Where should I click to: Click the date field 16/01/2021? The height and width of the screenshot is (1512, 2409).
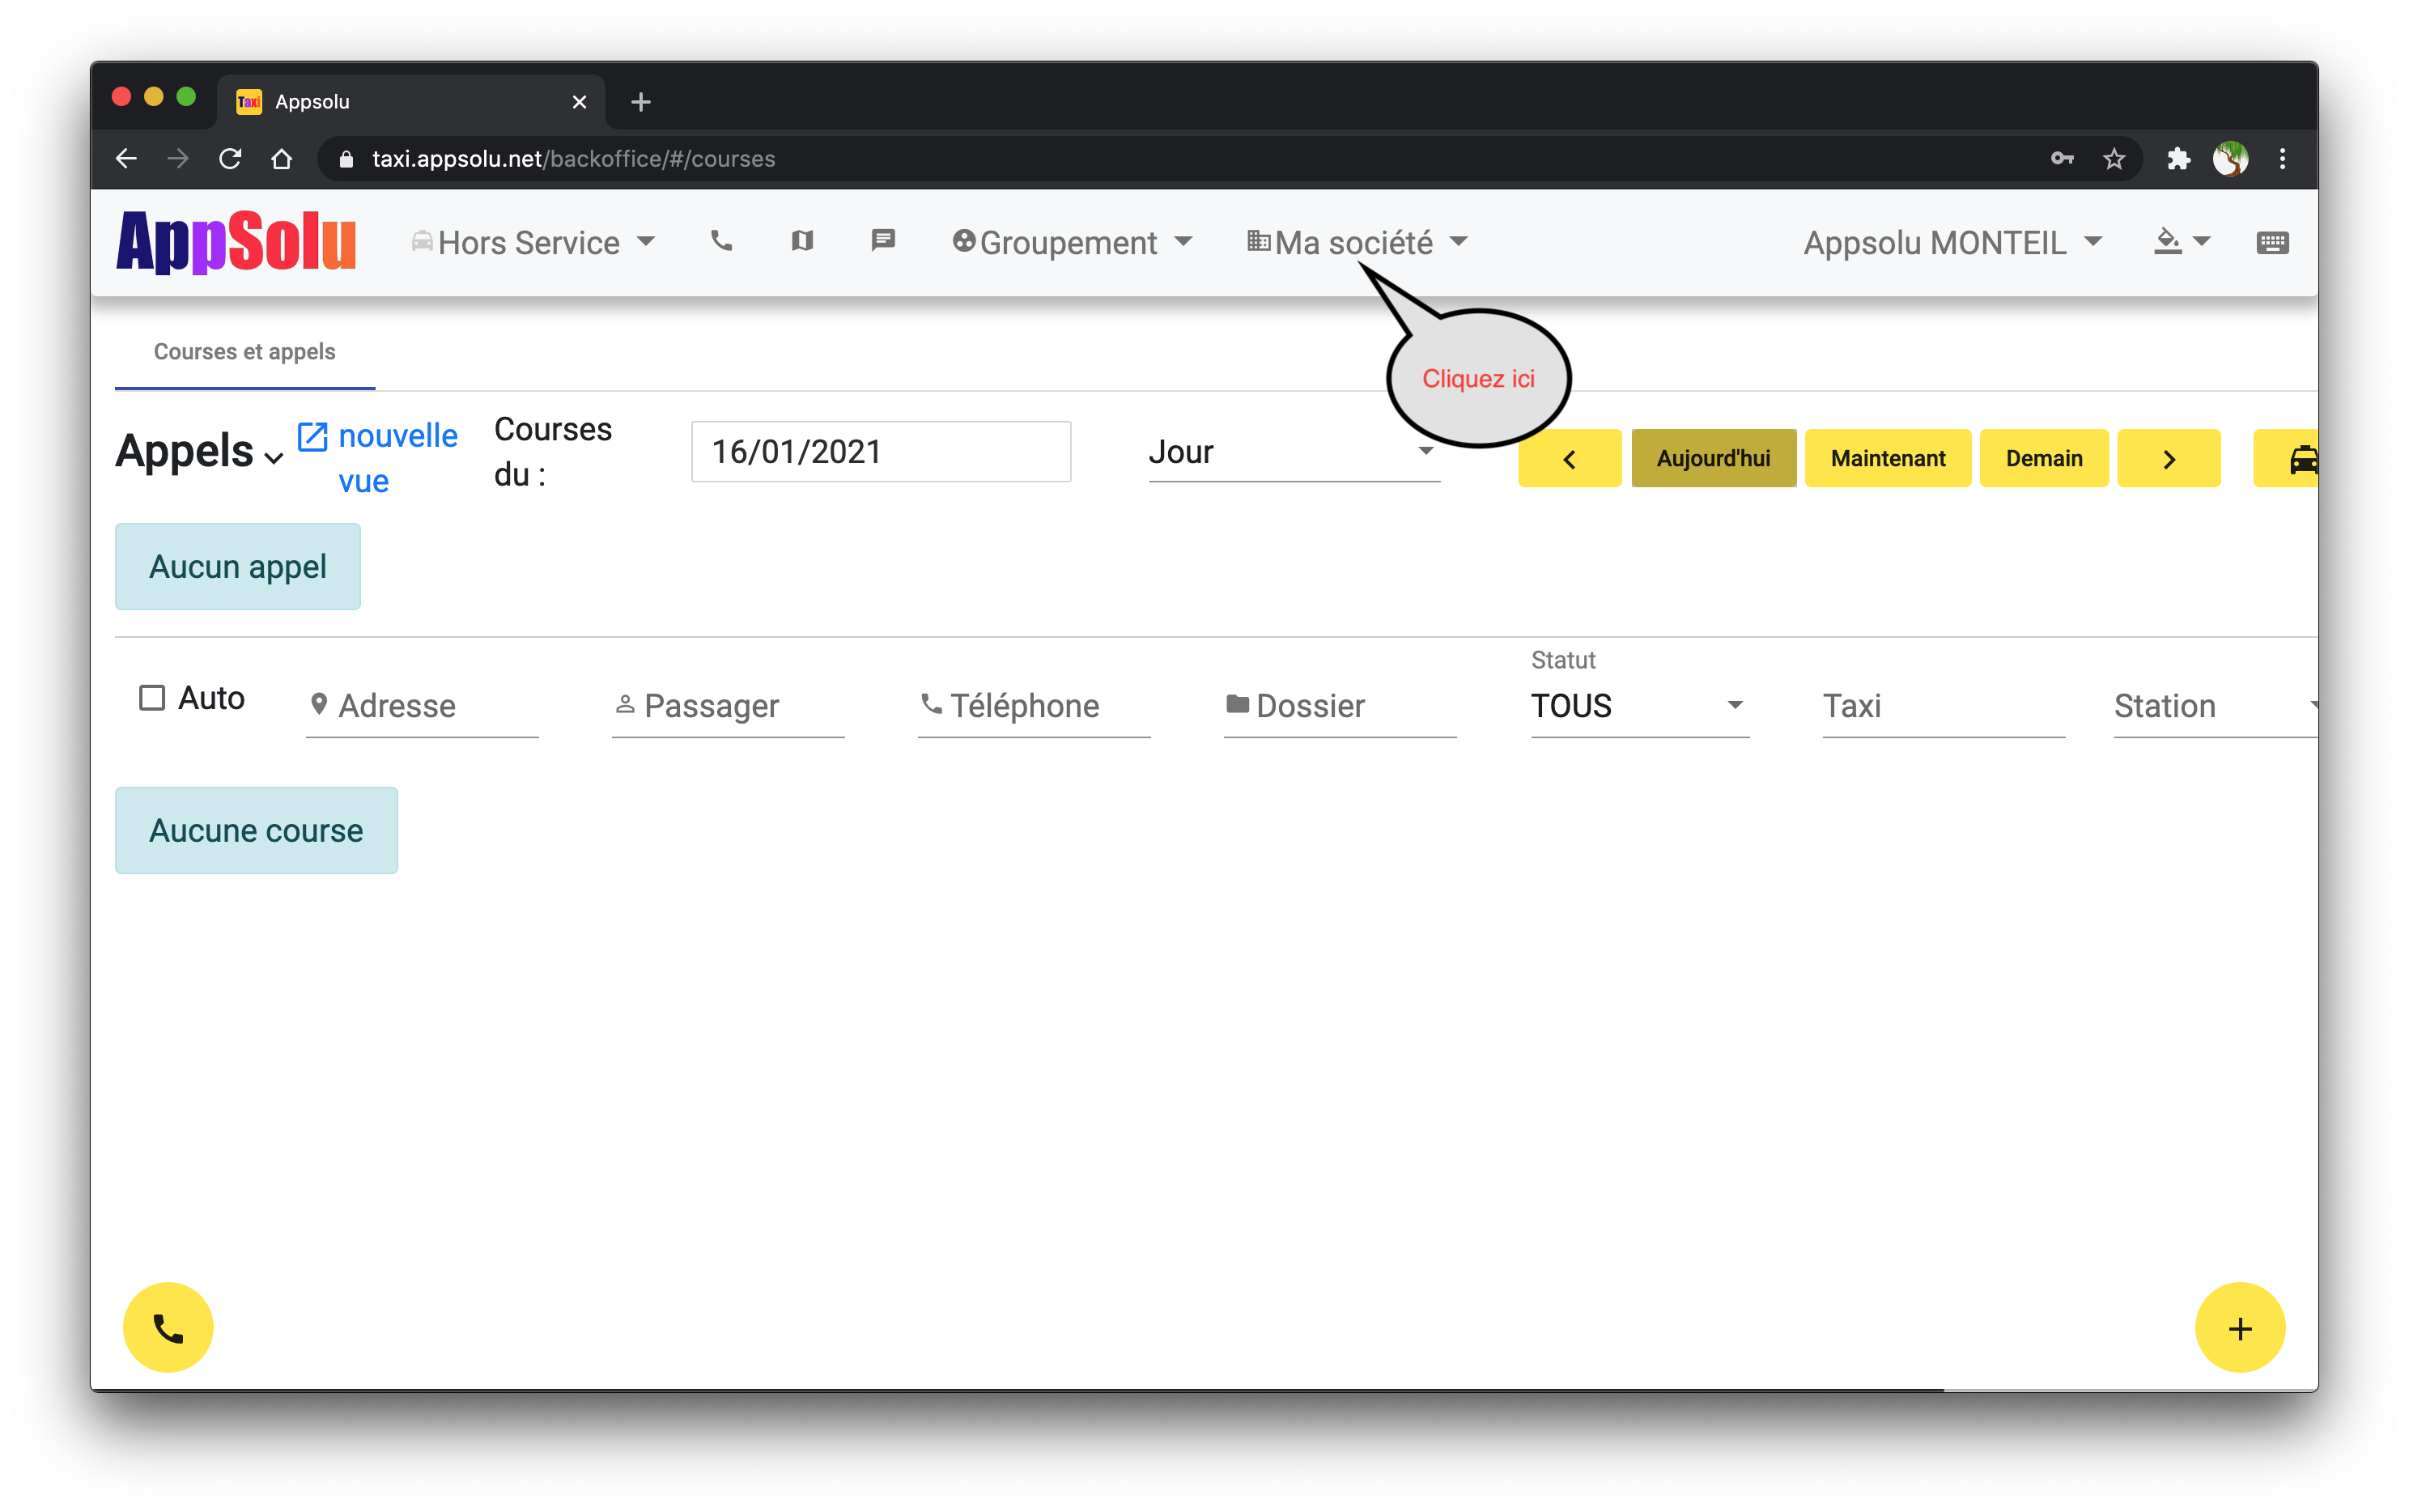tap(880, 452)
